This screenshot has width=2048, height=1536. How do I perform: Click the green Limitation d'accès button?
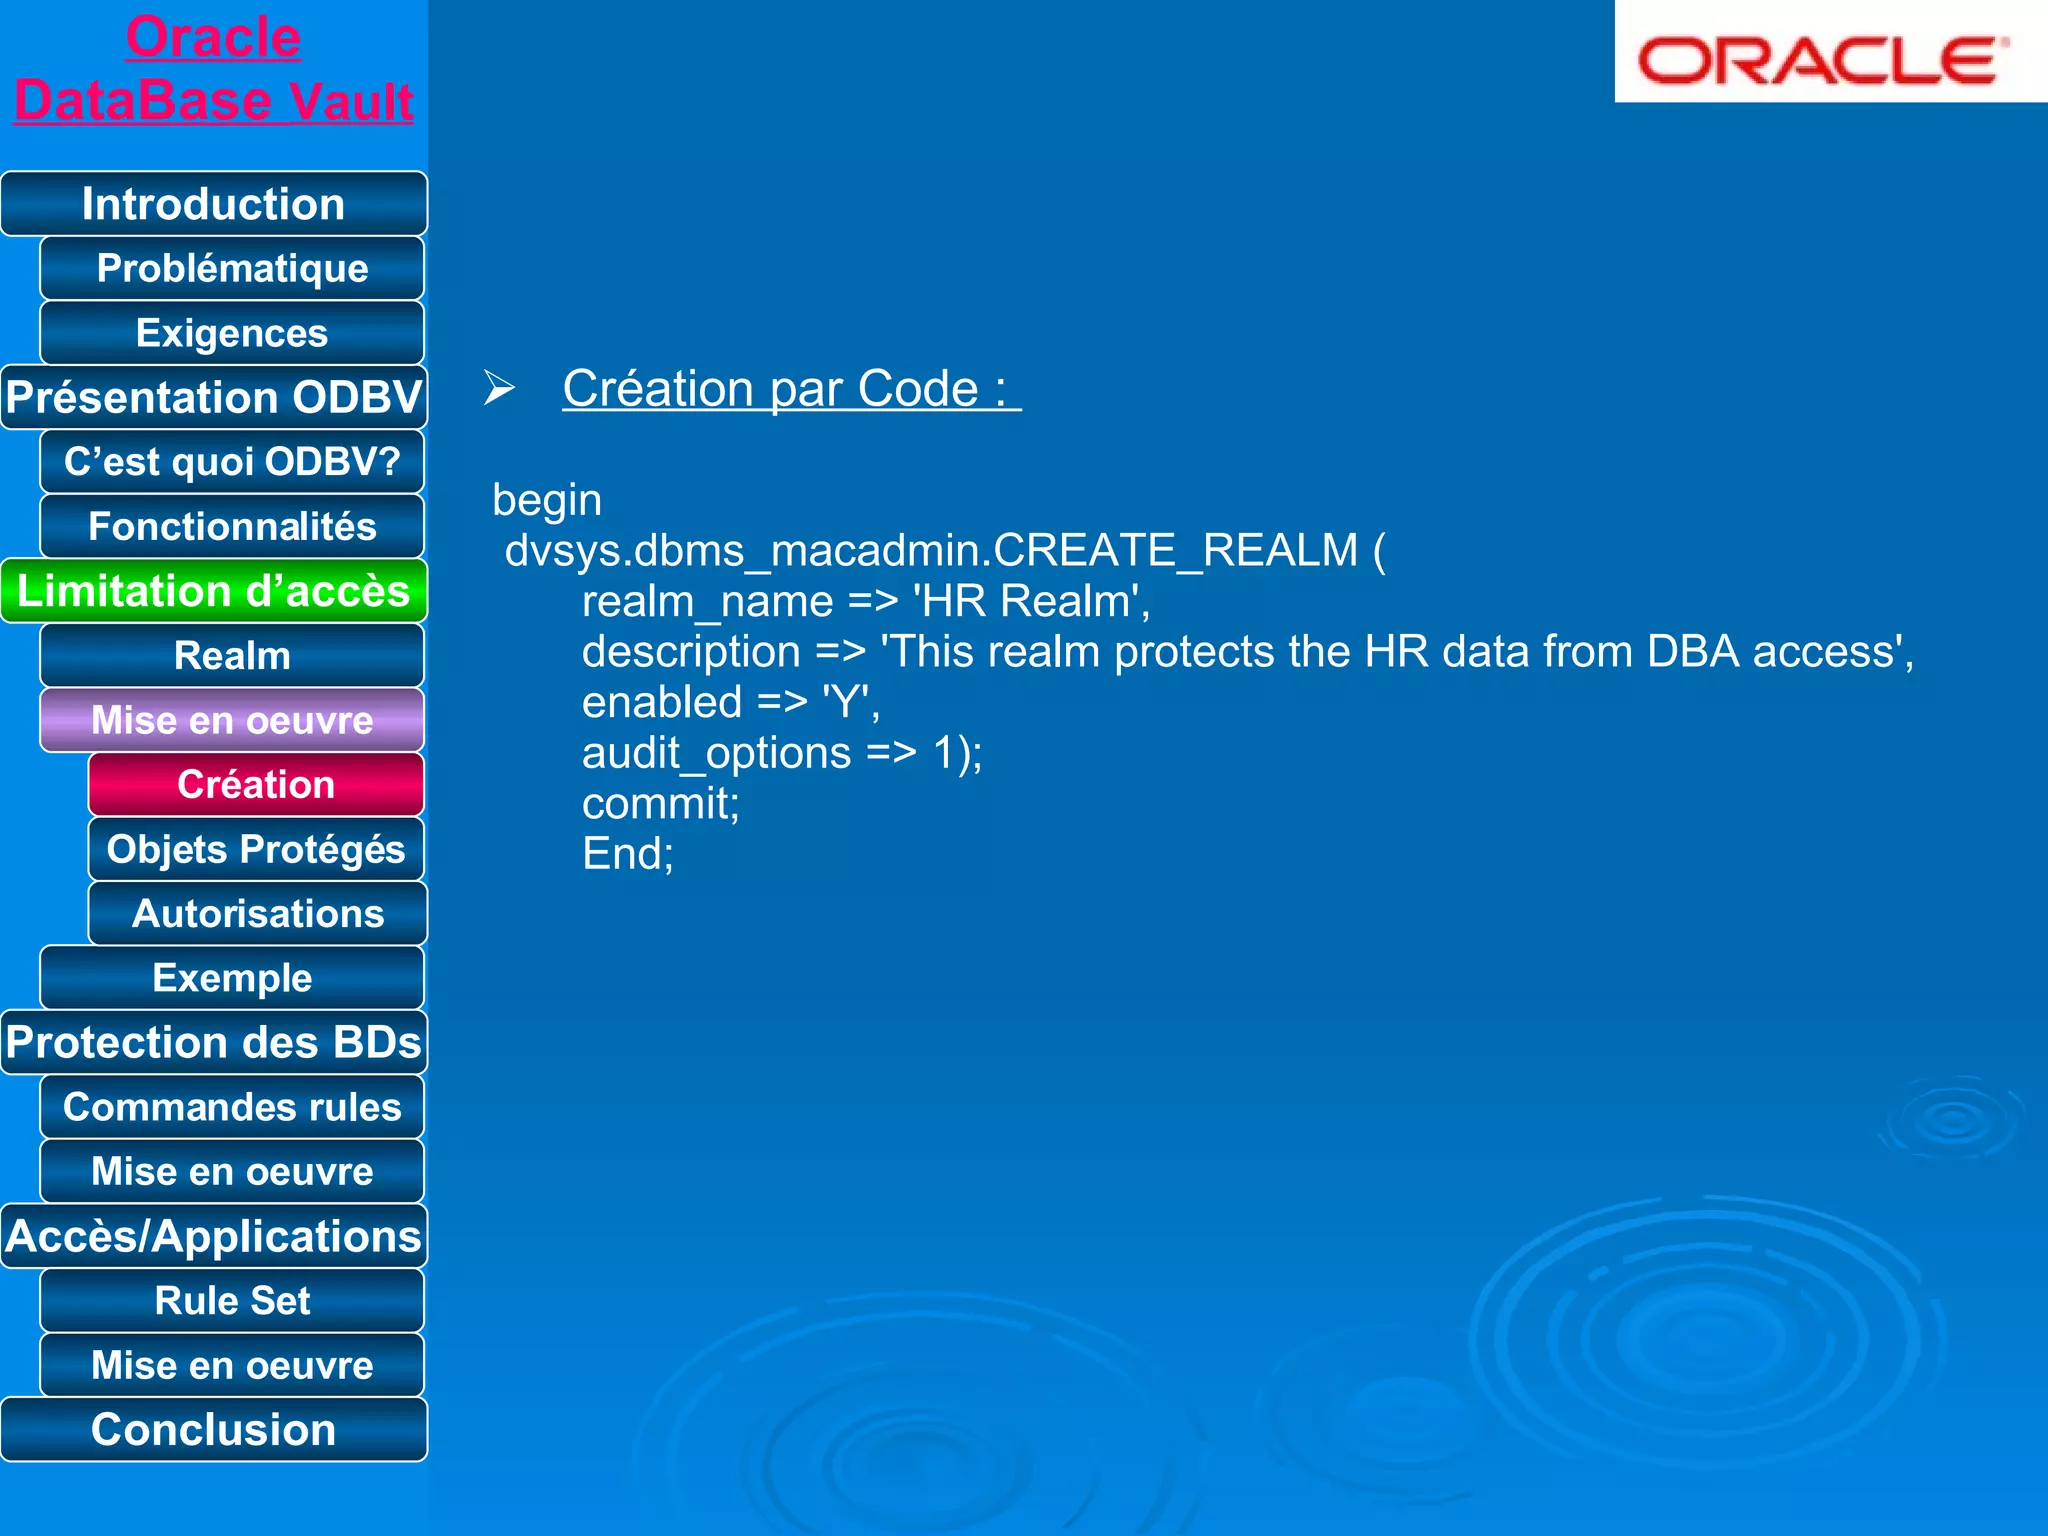coord(214,591)
